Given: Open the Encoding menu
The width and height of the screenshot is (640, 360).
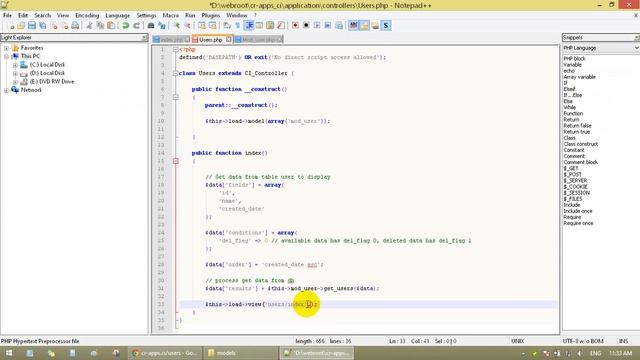Looking at the screenshot, I should point(87,16).
